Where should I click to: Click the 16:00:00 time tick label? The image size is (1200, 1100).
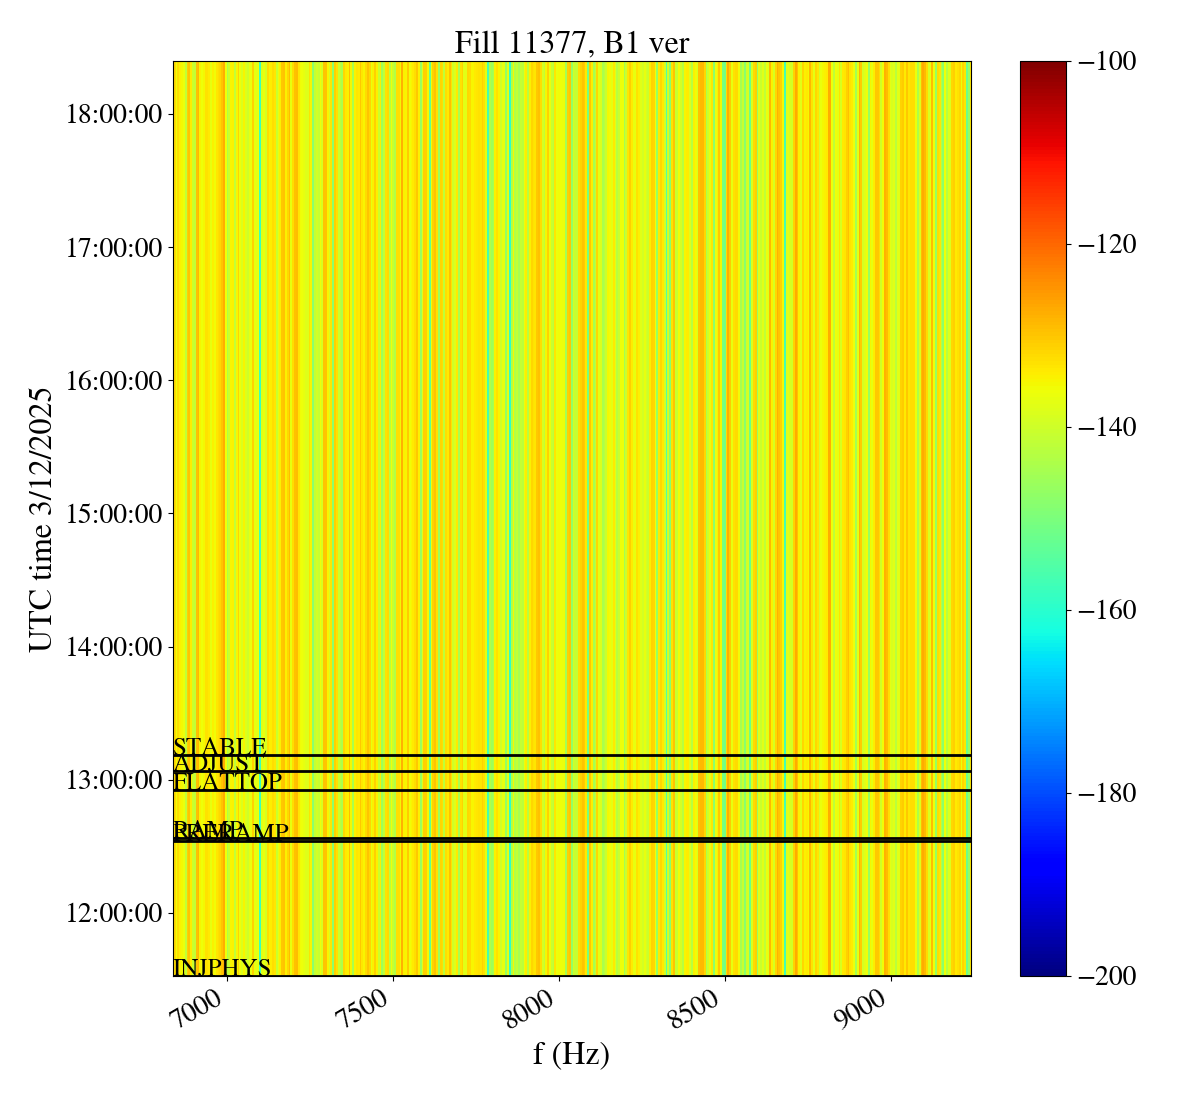(x=114, y=380)
